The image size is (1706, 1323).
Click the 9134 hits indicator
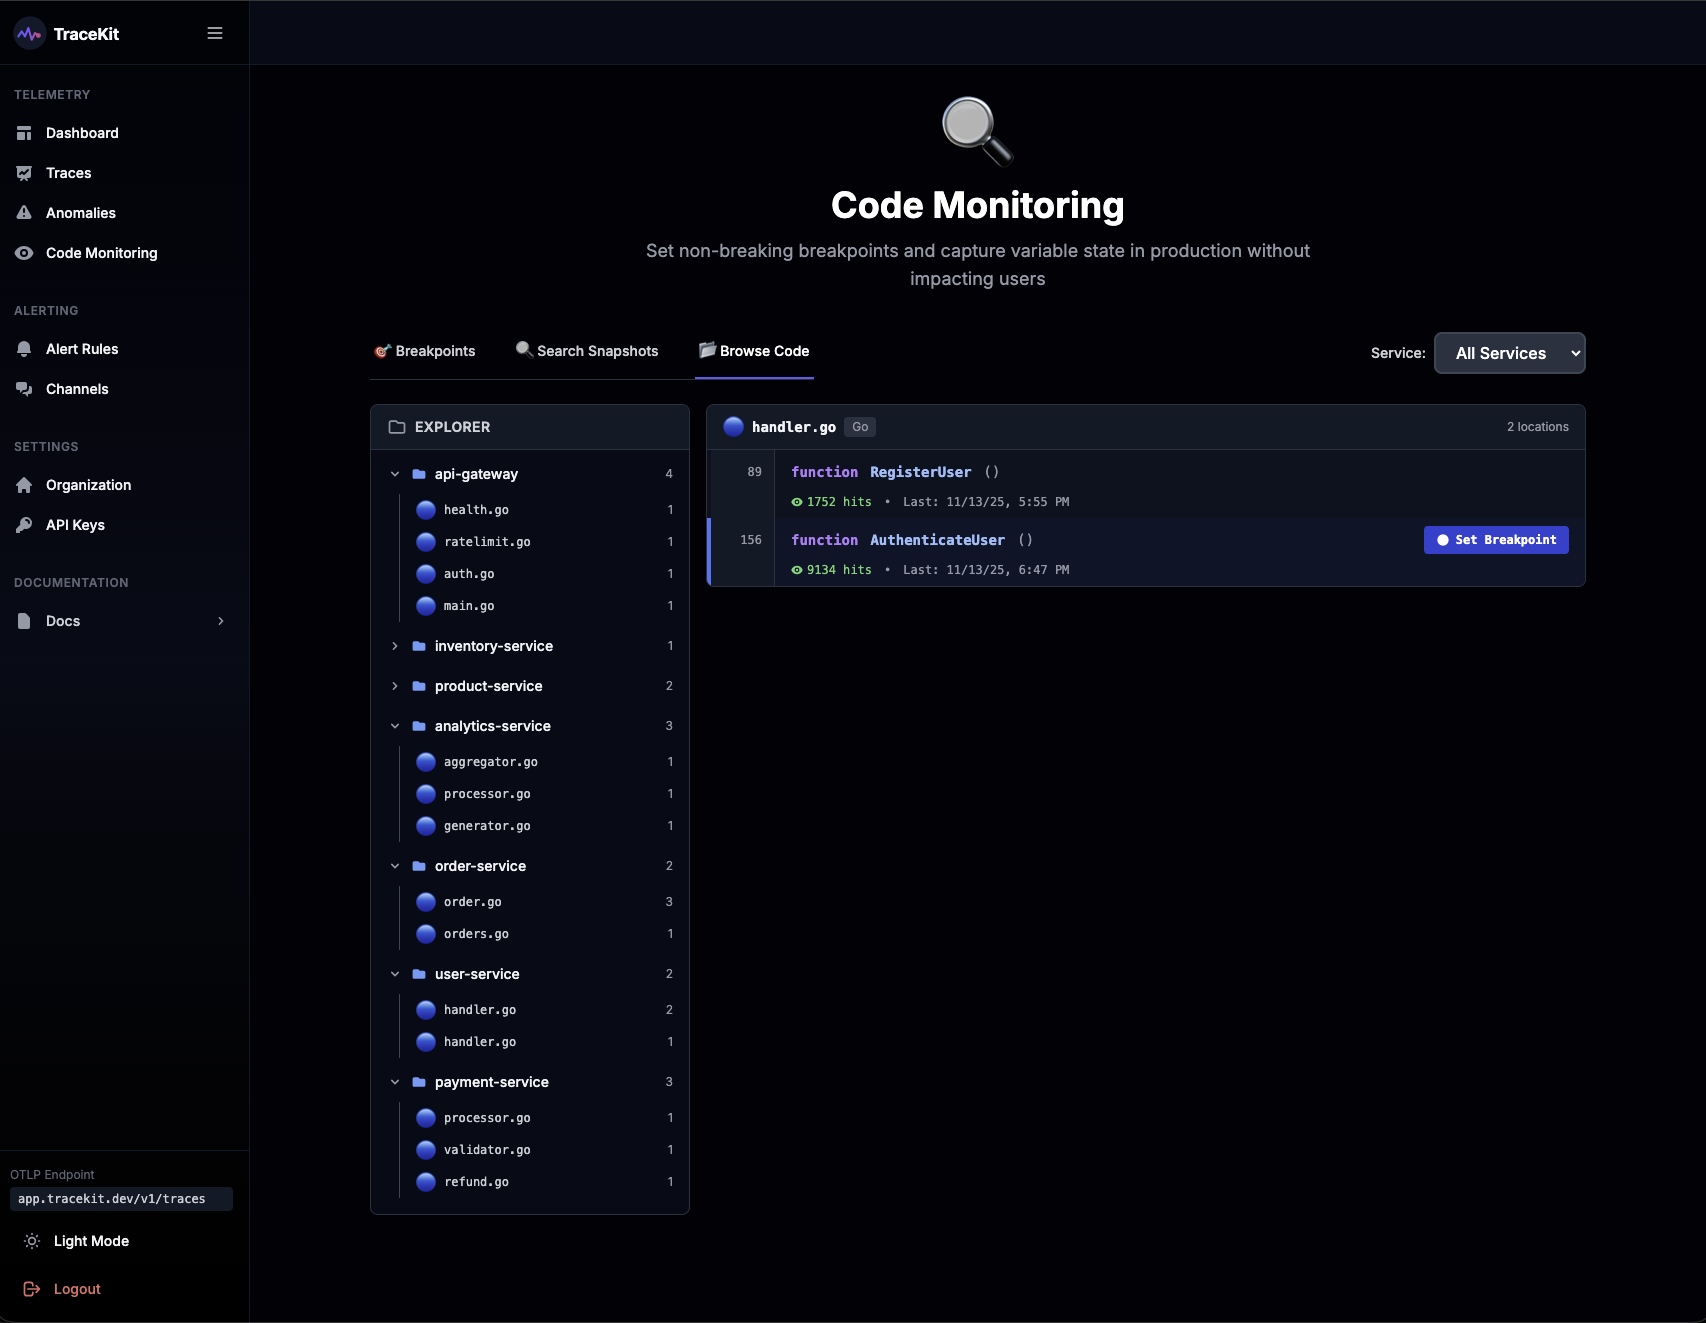pyautogui.click(x=832, y=569)
